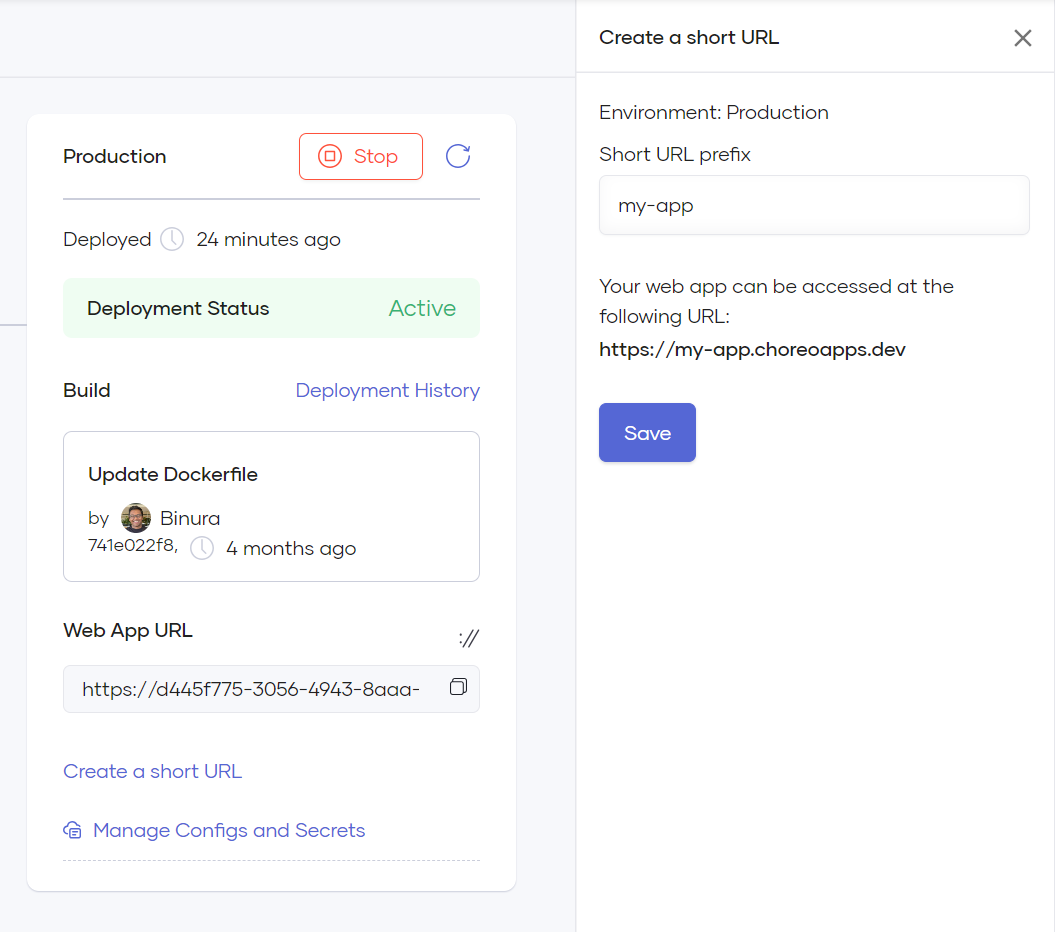Close the Create a short URL panel
1055x932 pixels.
click(x=1023, y=38)
